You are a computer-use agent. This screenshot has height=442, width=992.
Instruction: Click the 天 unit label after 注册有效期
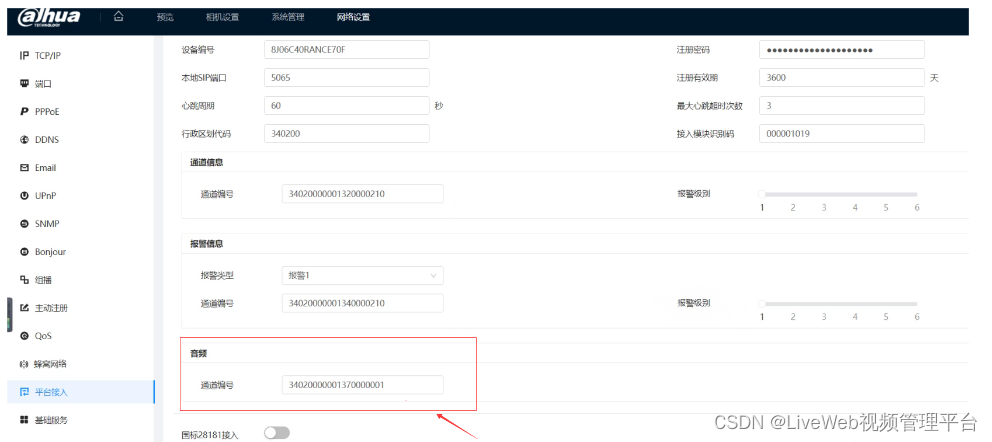point(934,78)
